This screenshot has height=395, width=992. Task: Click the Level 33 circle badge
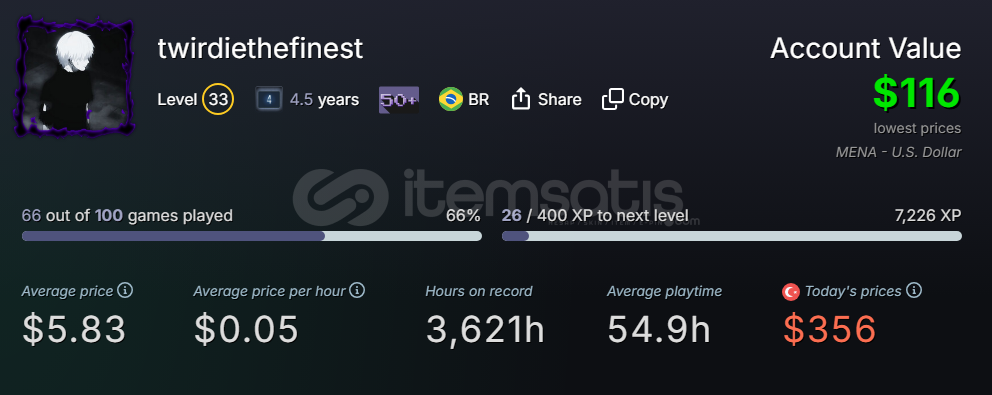[x=218, y=99]
